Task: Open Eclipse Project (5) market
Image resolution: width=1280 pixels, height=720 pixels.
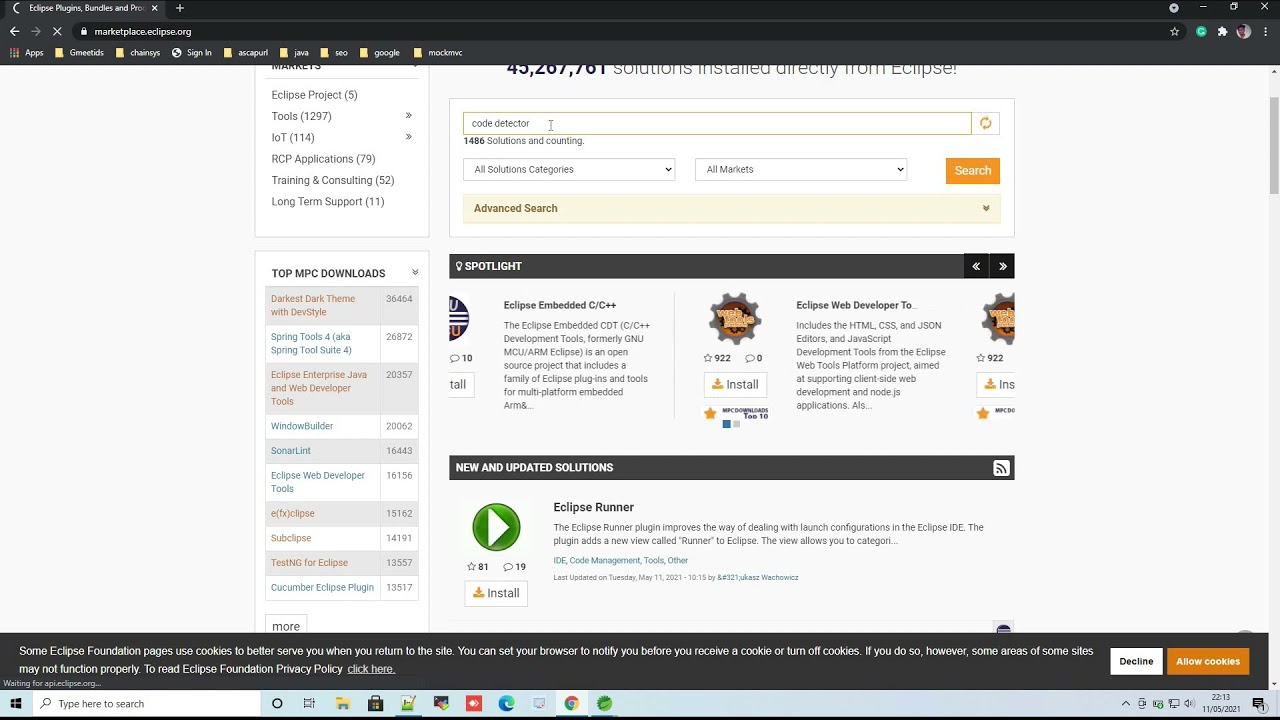Action: tap(314, 95)
